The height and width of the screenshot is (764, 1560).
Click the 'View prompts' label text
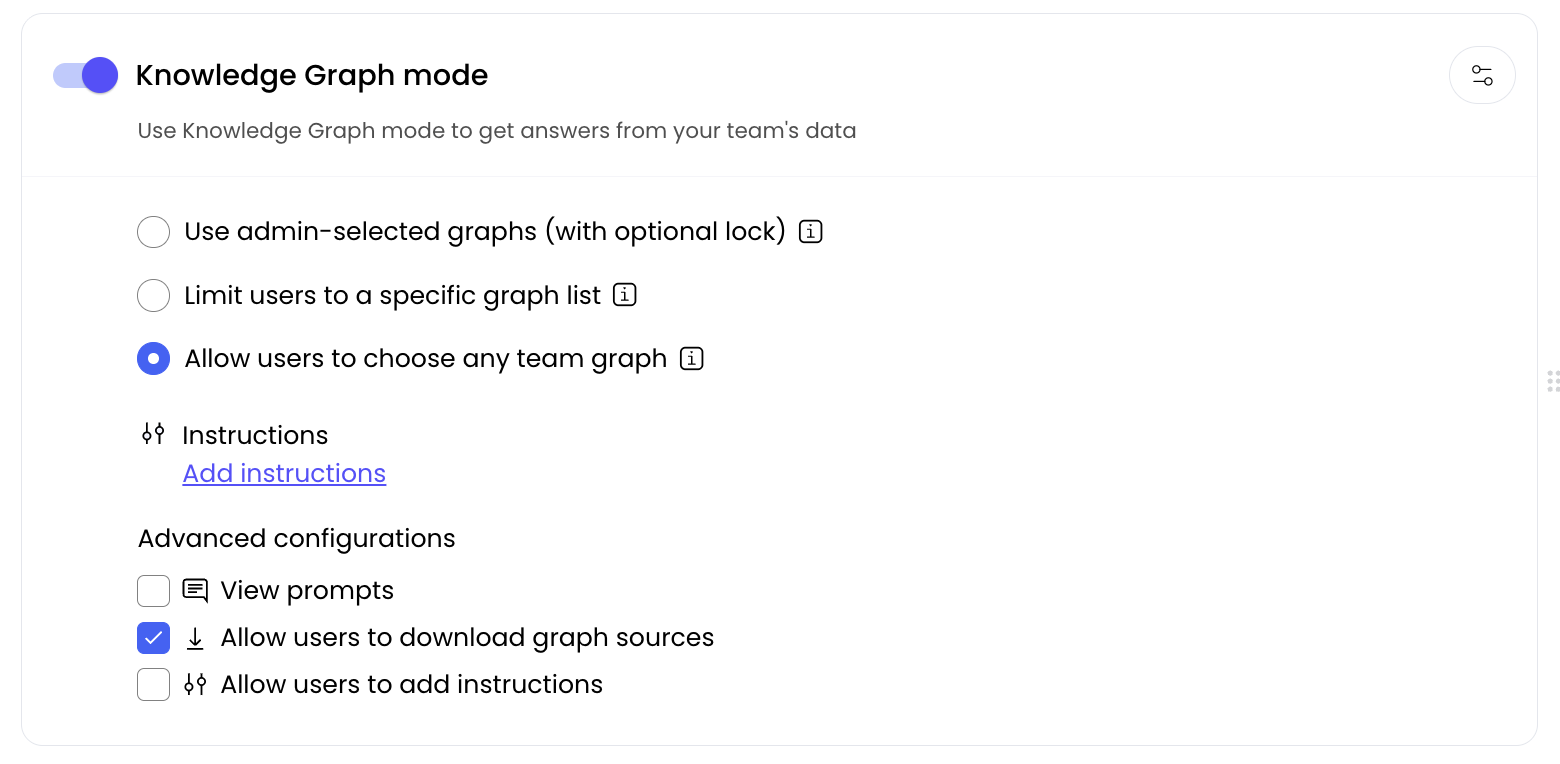coord(307,591)
